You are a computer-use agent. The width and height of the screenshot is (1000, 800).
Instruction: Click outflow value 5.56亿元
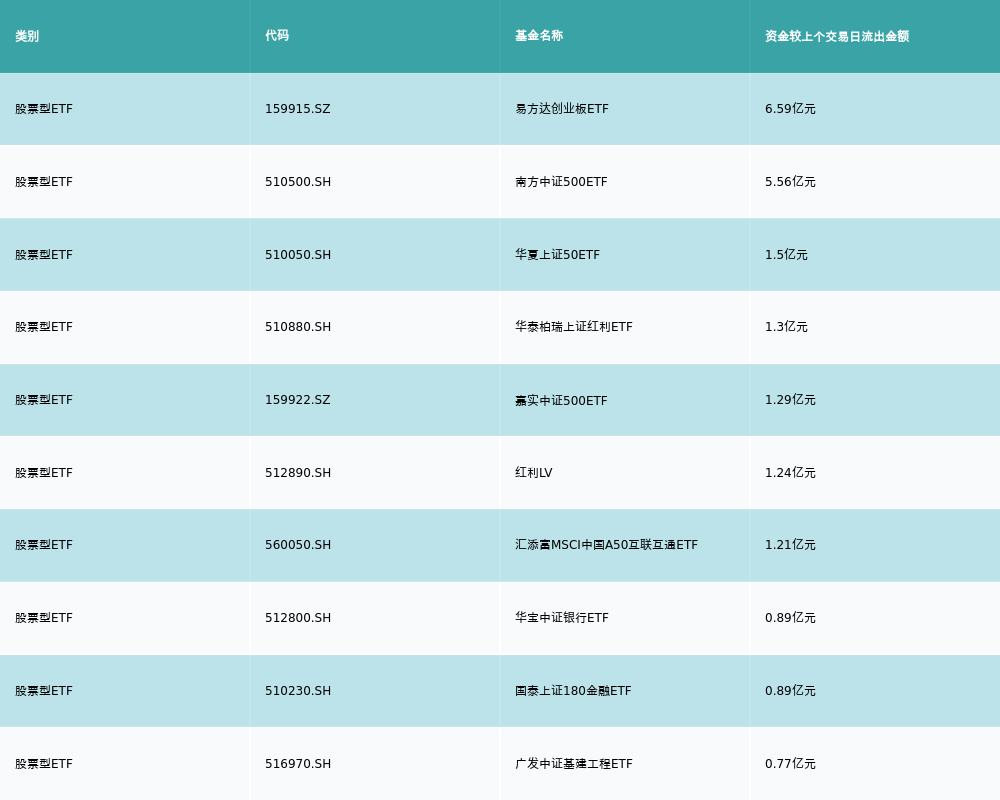coord(790,182)
